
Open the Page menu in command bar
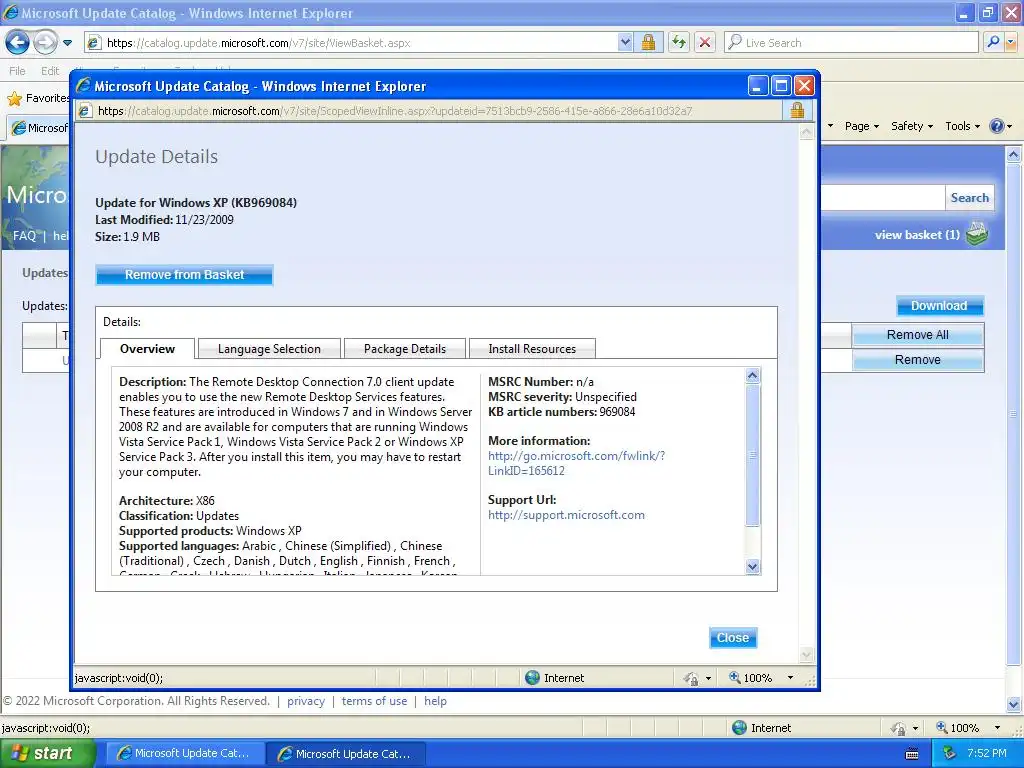tap(861, 126)
